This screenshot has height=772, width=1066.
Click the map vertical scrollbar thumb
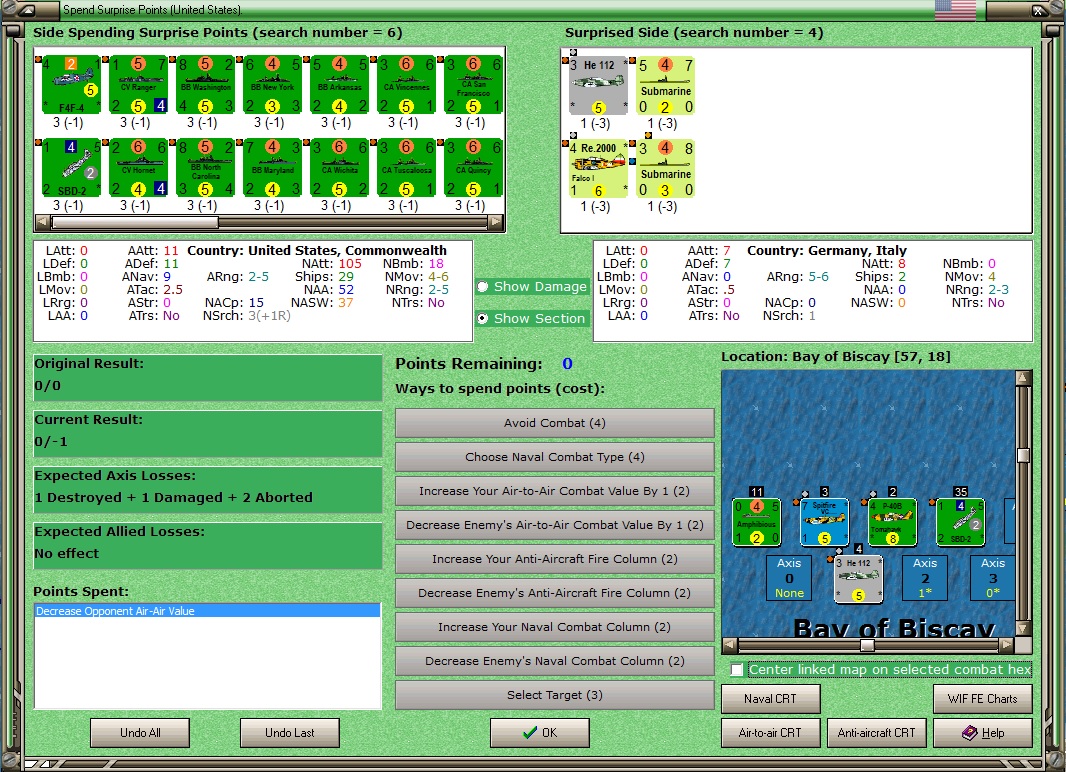click(1024, 455)
